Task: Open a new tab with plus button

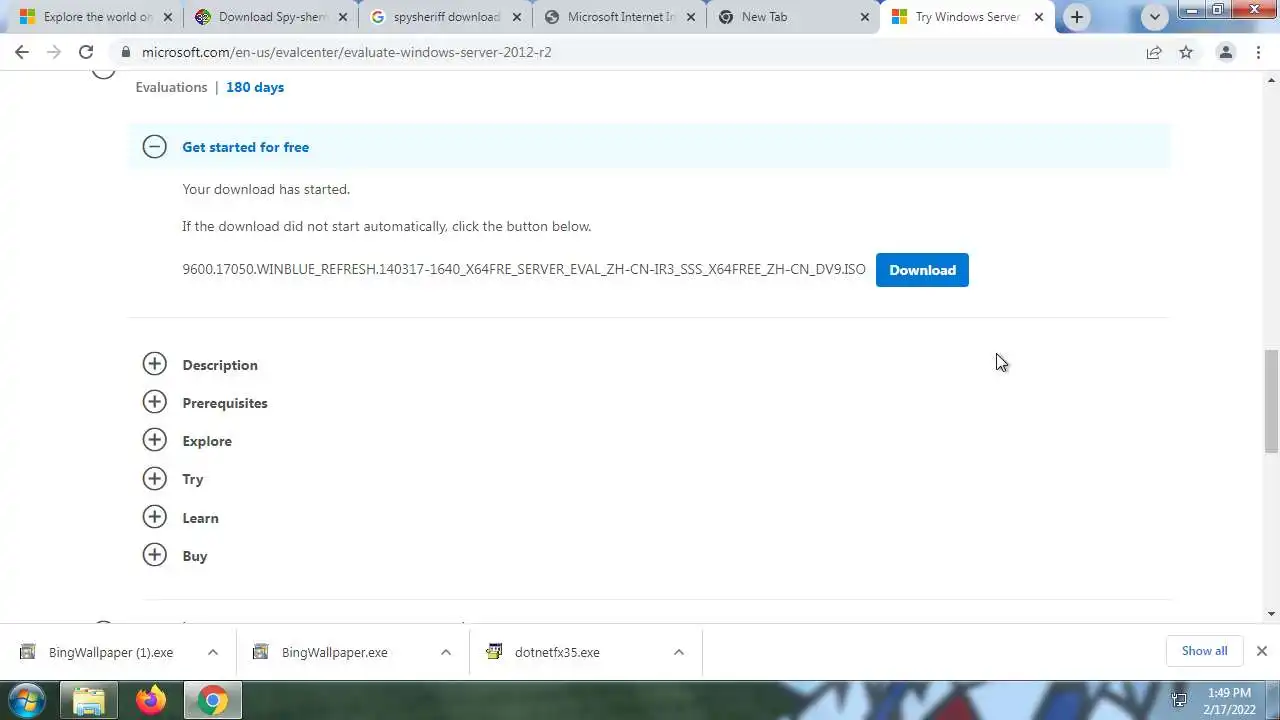Action: 1077,17
